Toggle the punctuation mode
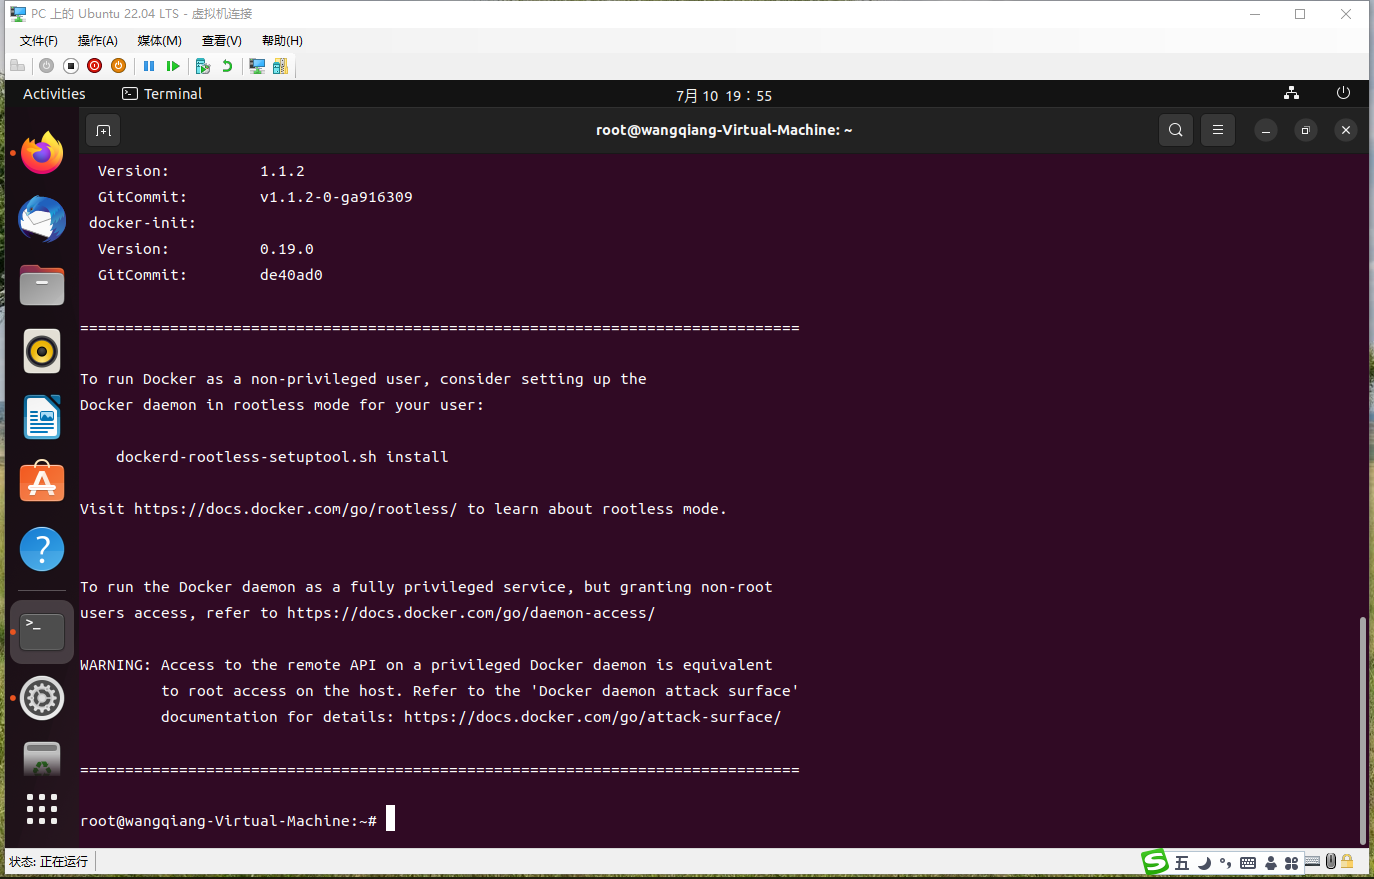The image size is (1374, 879). (1225, 863)
